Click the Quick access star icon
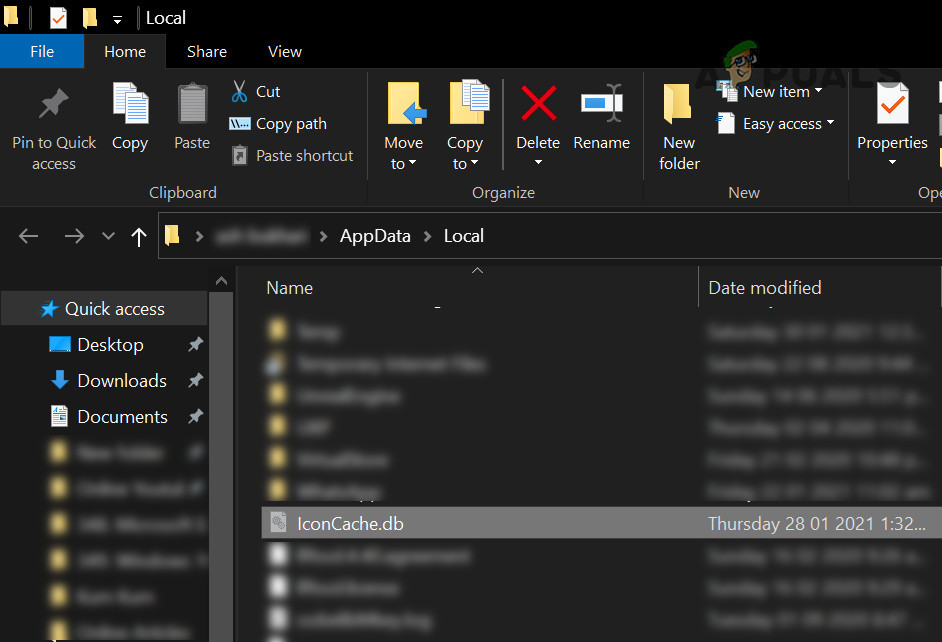This screenshot has height=642, width=942. (x=49, y=309)
